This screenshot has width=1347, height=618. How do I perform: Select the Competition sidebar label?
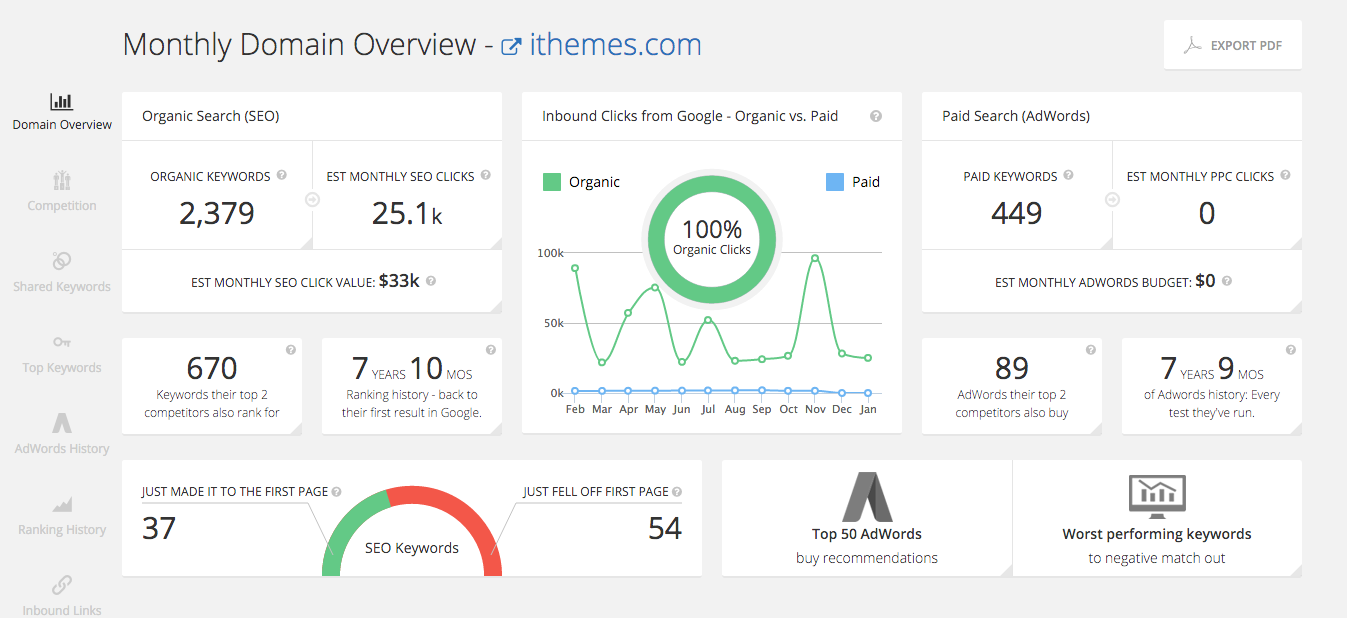pos(62,206)
